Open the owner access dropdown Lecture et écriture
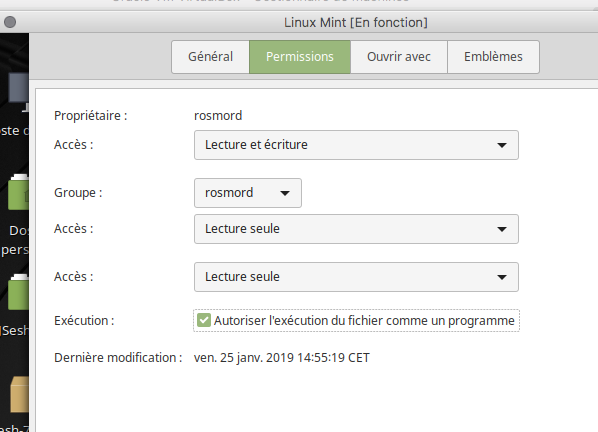 pos(356,145)
